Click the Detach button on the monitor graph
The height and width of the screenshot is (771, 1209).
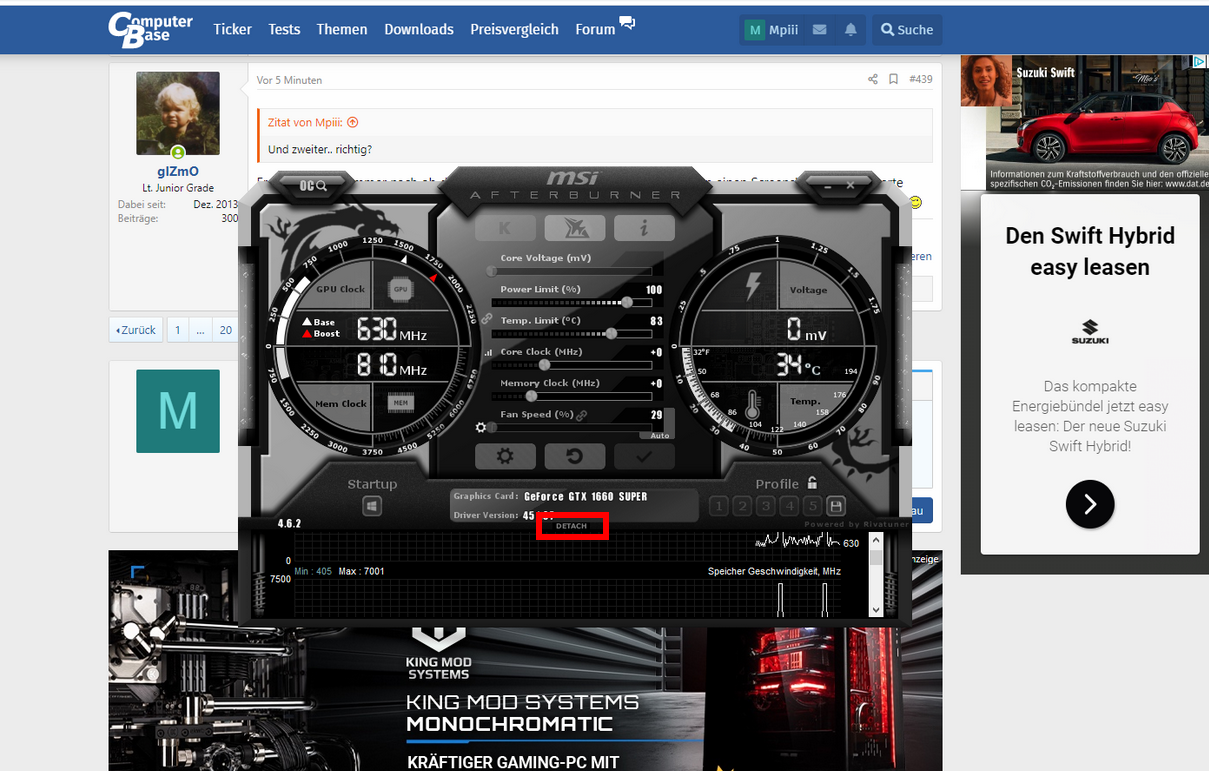coord(572,526)
